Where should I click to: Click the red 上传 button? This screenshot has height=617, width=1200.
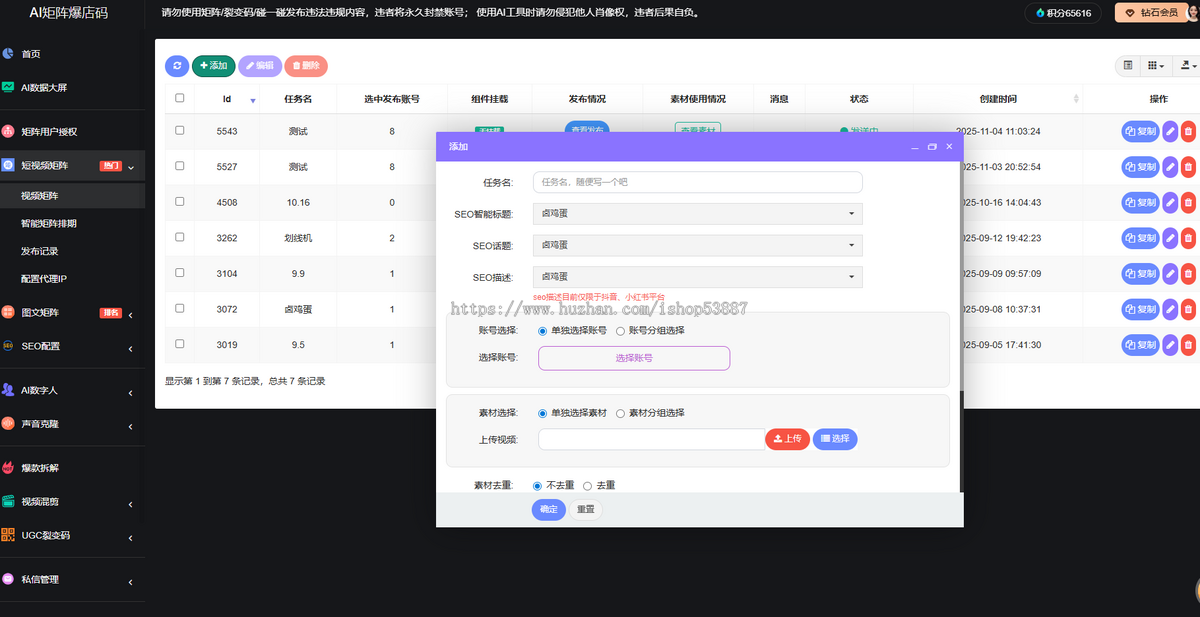coord(788,439)
